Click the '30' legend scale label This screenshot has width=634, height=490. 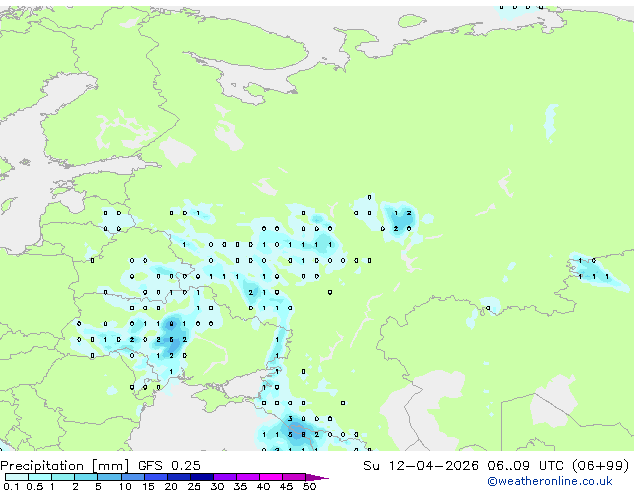click(x=217, y=486)
